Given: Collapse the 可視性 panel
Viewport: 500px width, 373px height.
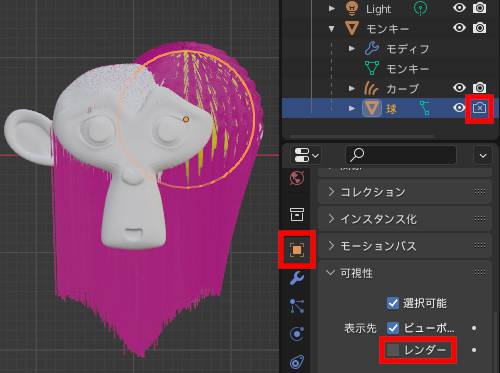Looking at the screenshot, I should click(x=331, y=273).
